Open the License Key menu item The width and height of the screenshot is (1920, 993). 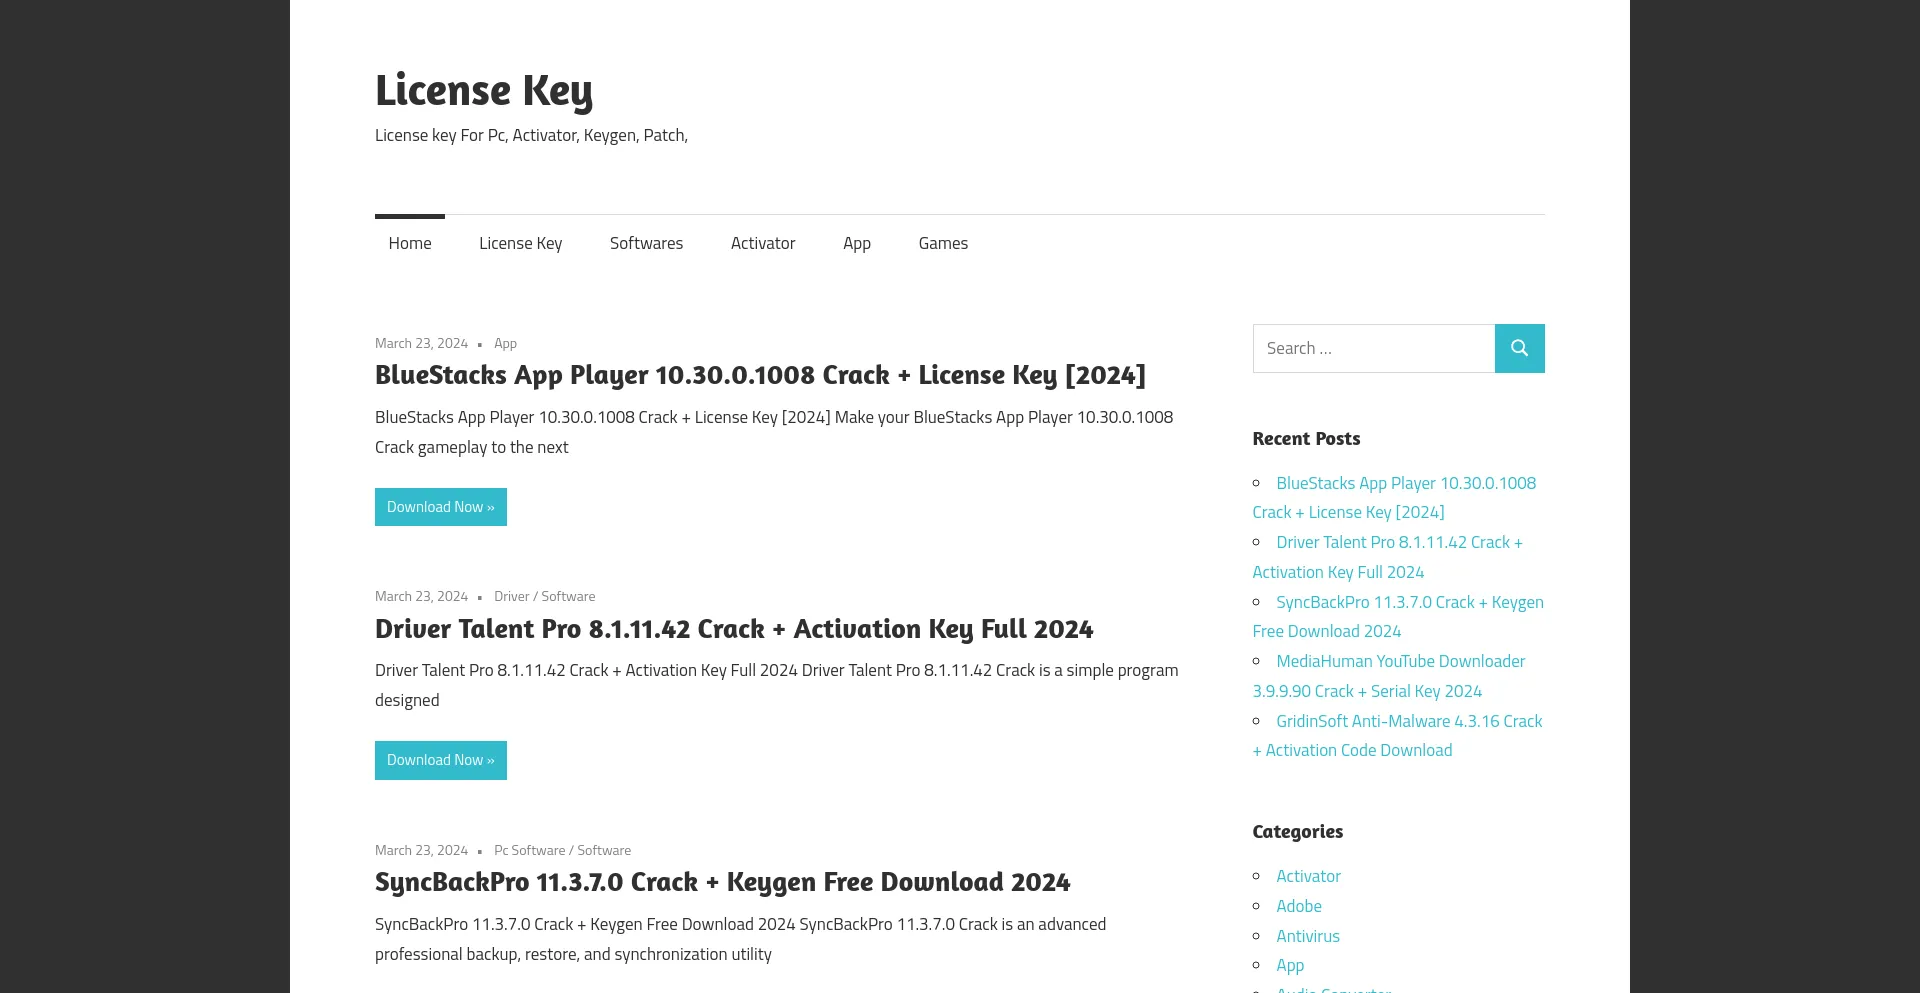click(520, 243)
